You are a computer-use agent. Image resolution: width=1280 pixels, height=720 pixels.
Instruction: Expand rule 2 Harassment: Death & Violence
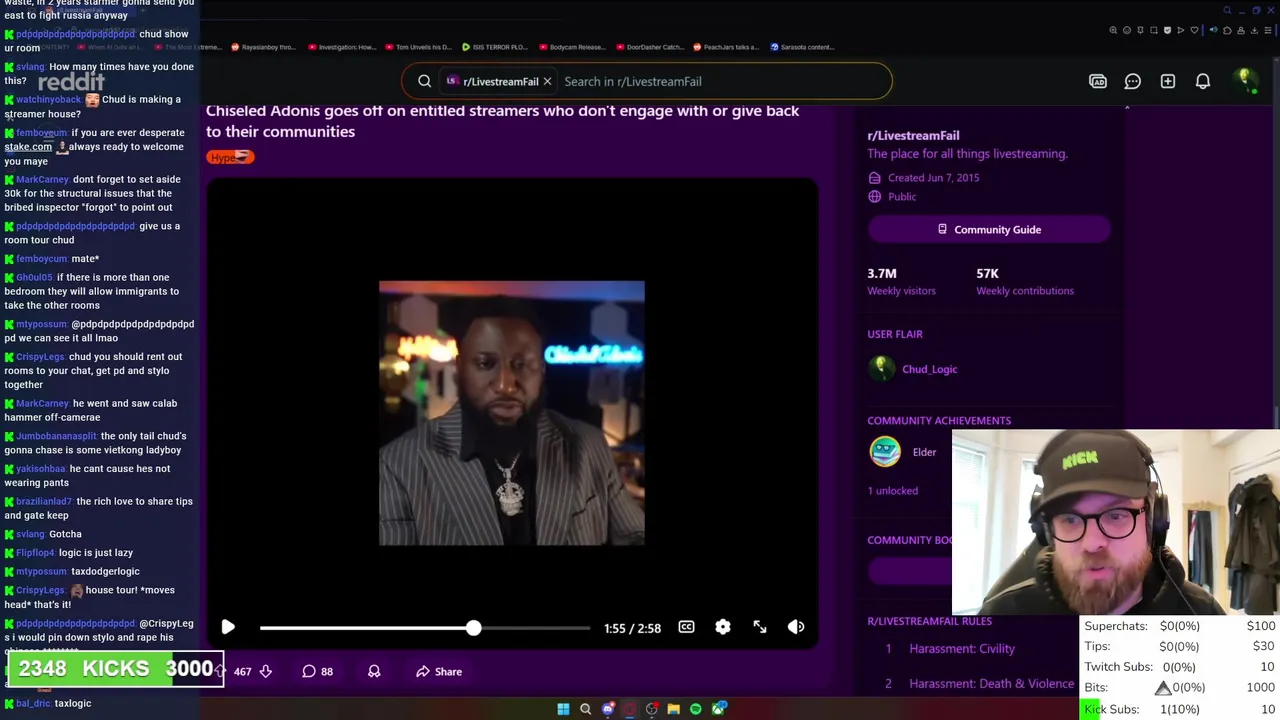tap(991, 684)
